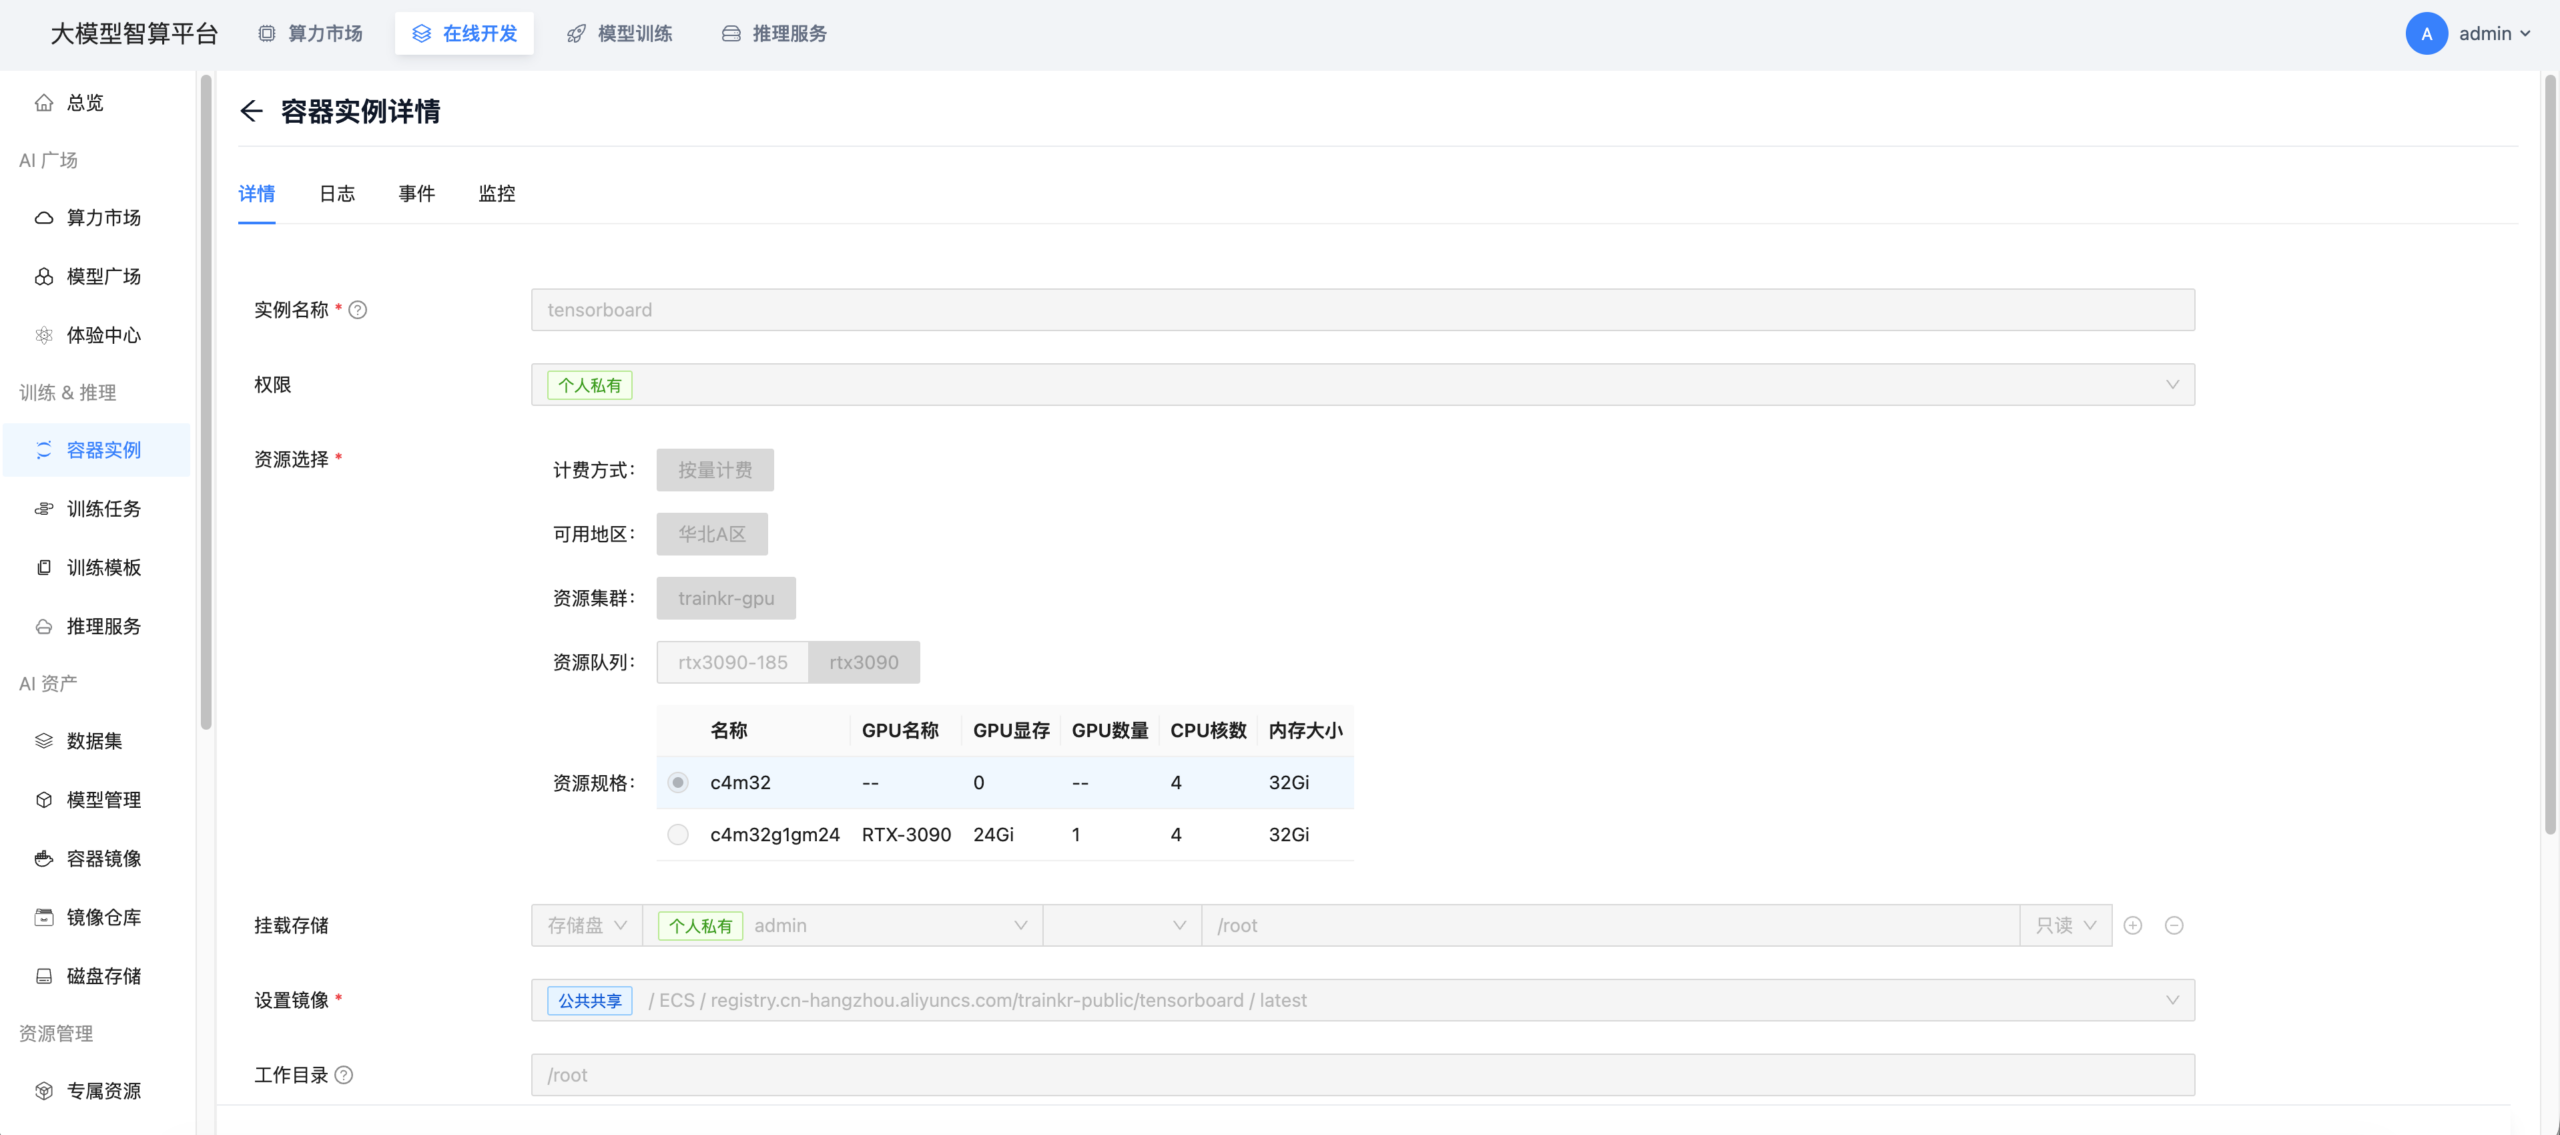2560x1135 pixels.
Task: Click help icon next to 实例名称
Action: coord(358,310)
